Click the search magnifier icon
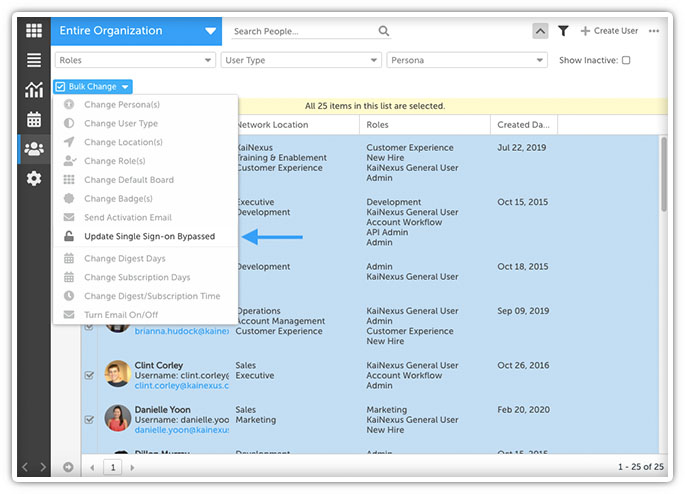 (x=384, y=31)
